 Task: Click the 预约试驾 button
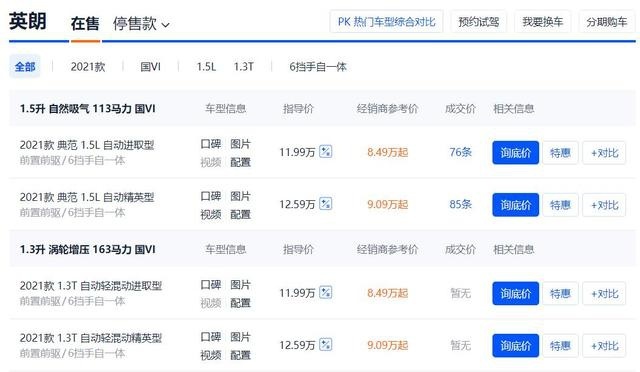[478, 22]
